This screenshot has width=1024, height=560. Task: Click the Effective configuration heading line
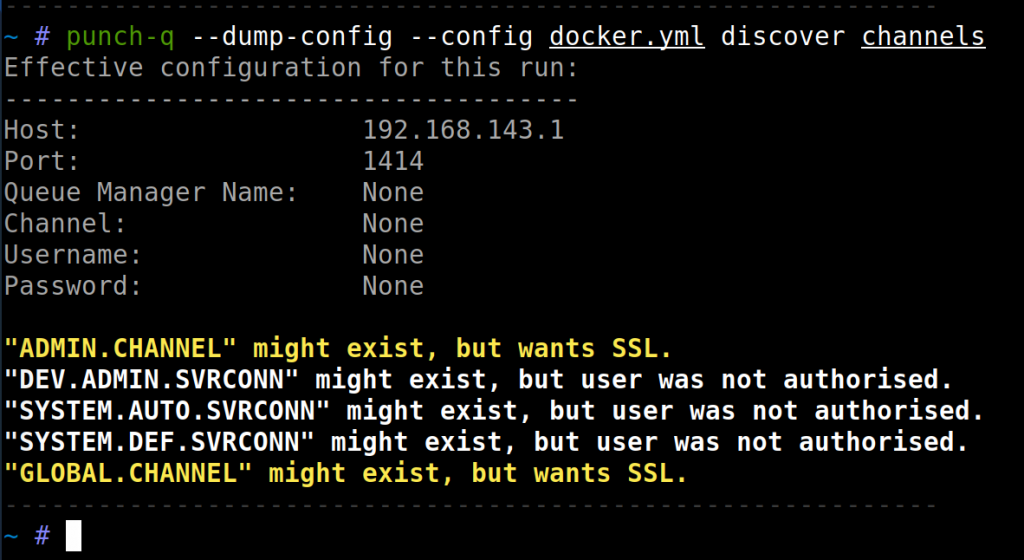[x=291, y=68]
